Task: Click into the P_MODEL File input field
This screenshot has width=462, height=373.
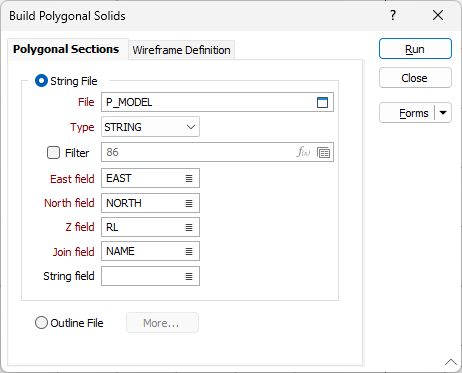Action: click(x=208, y=102)
